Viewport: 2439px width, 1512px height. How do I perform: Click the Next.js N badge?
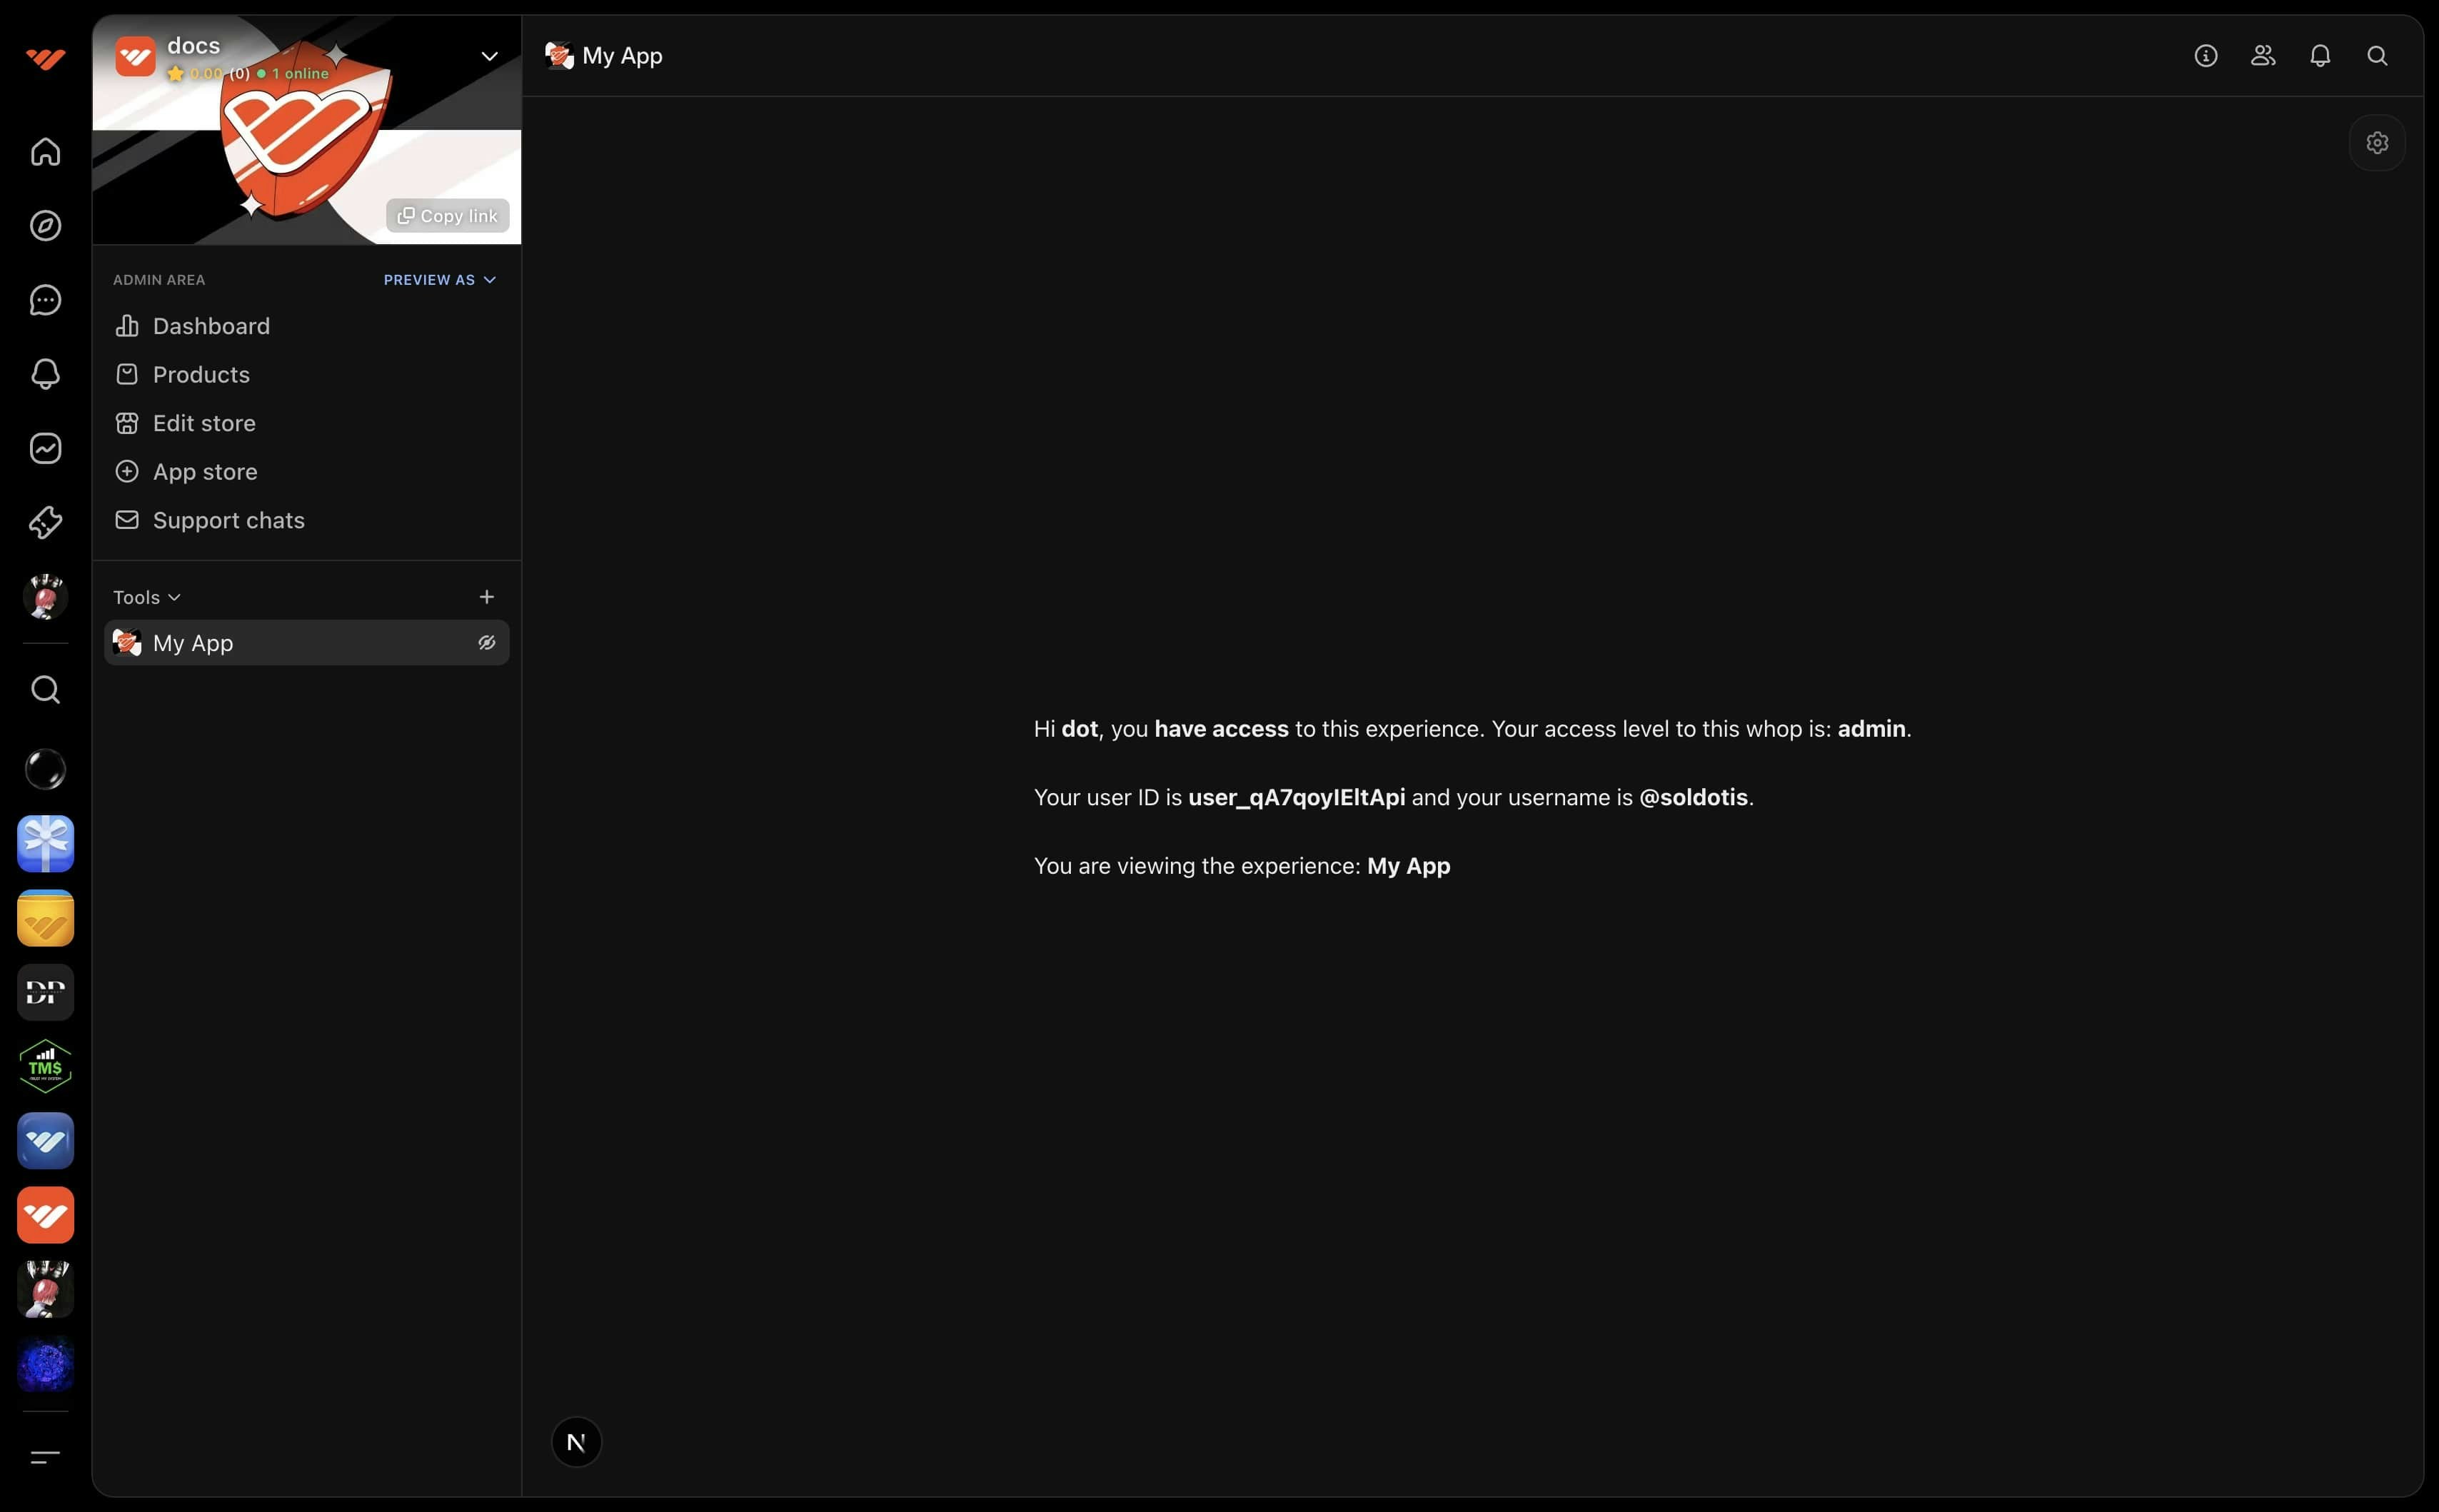click(x=576, y=1442)
